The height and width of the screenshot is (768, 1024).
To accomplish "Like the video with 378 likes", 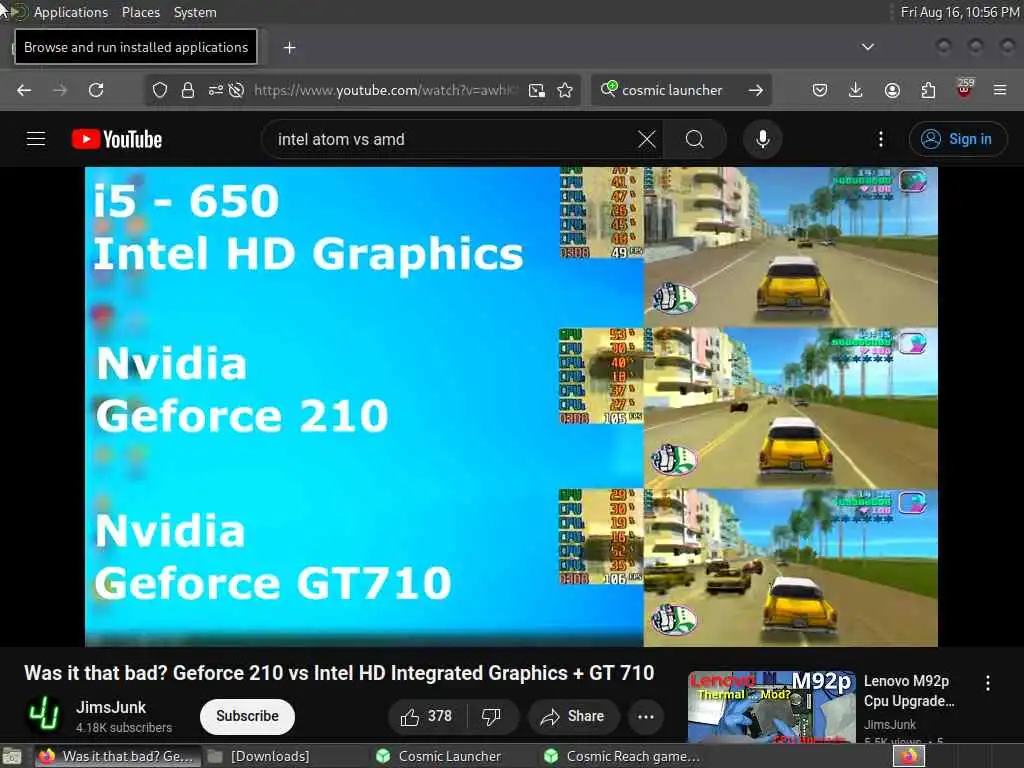I will [x=427, y=717].
